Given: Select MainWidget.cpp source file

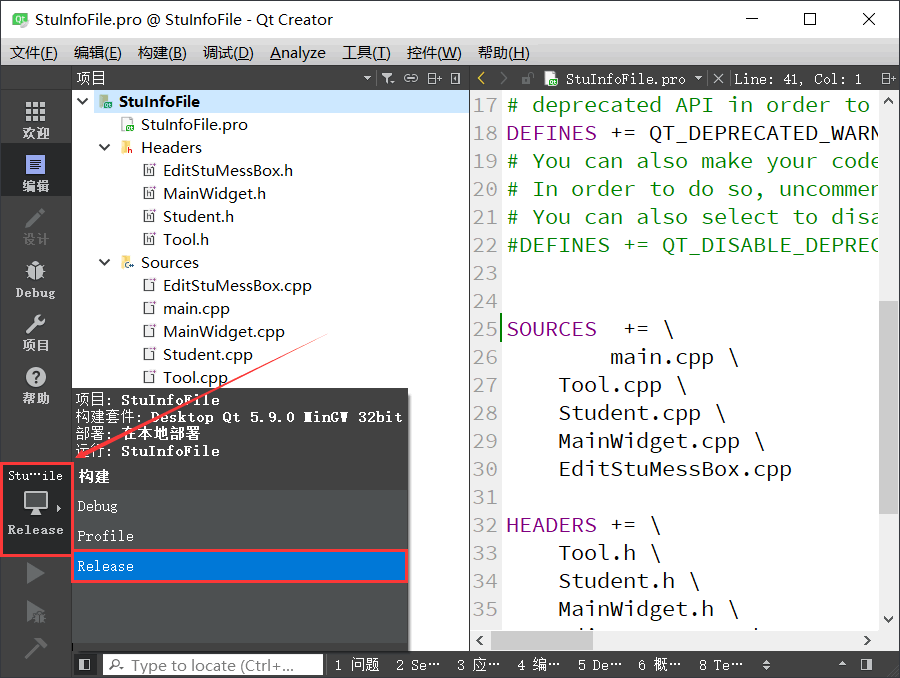Looking at the screenshot, I should click(223, 331).
